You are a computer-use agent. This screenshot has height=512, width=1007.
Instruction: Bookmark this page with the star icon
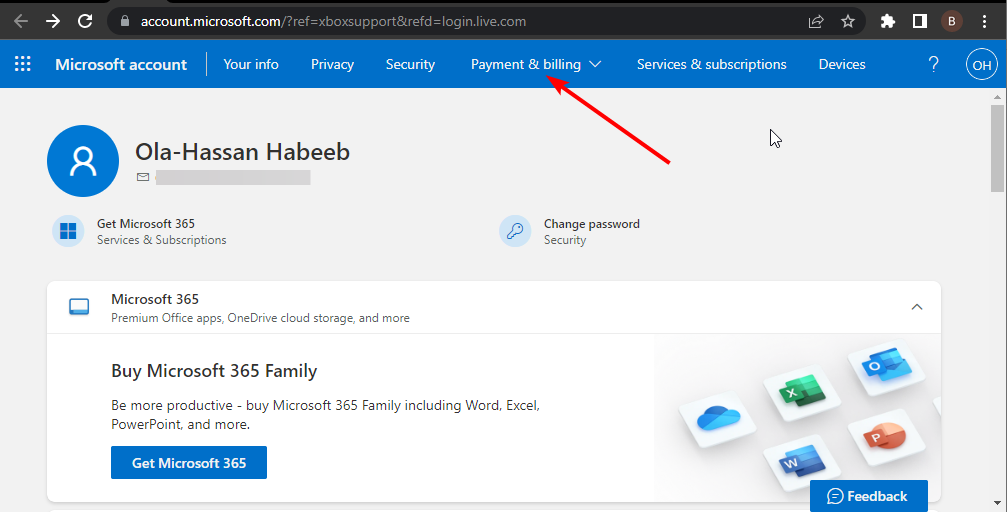[848, 21]
